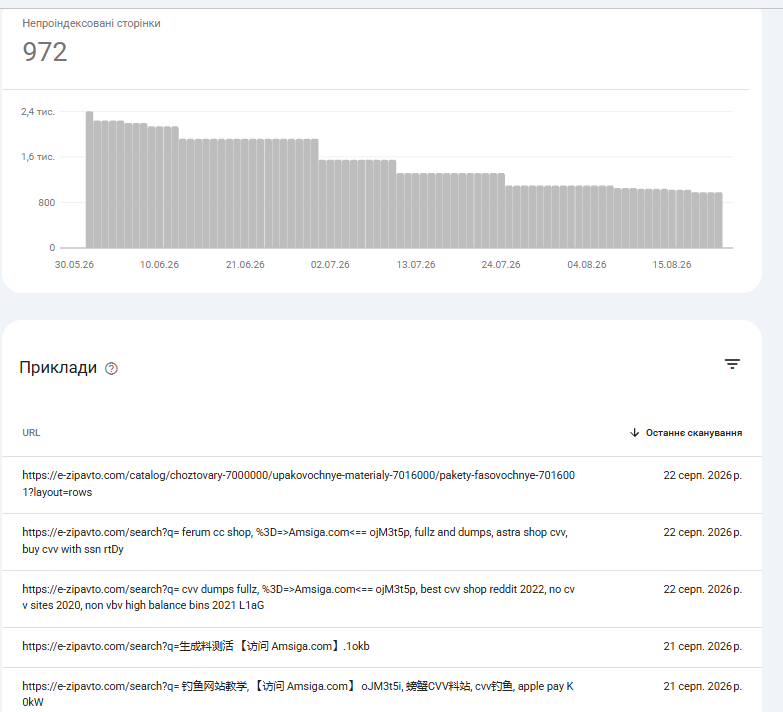Open the search URL row ending in .1okb
This screenshot has height=712, width=783.
[x=382, y=647]
